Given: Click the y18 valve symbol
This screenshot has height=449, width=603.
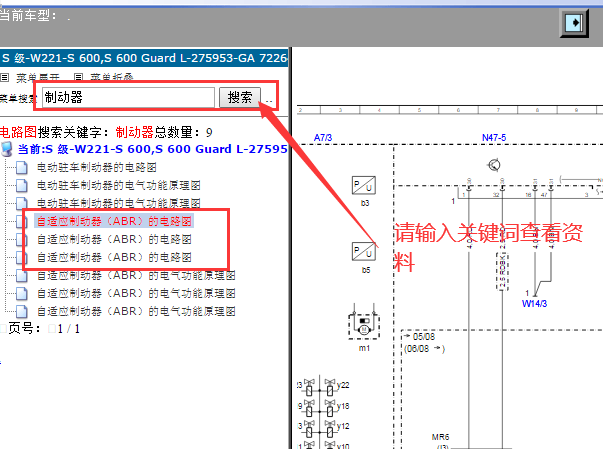Looking at the screenshot, I should (x=330, y=408).
